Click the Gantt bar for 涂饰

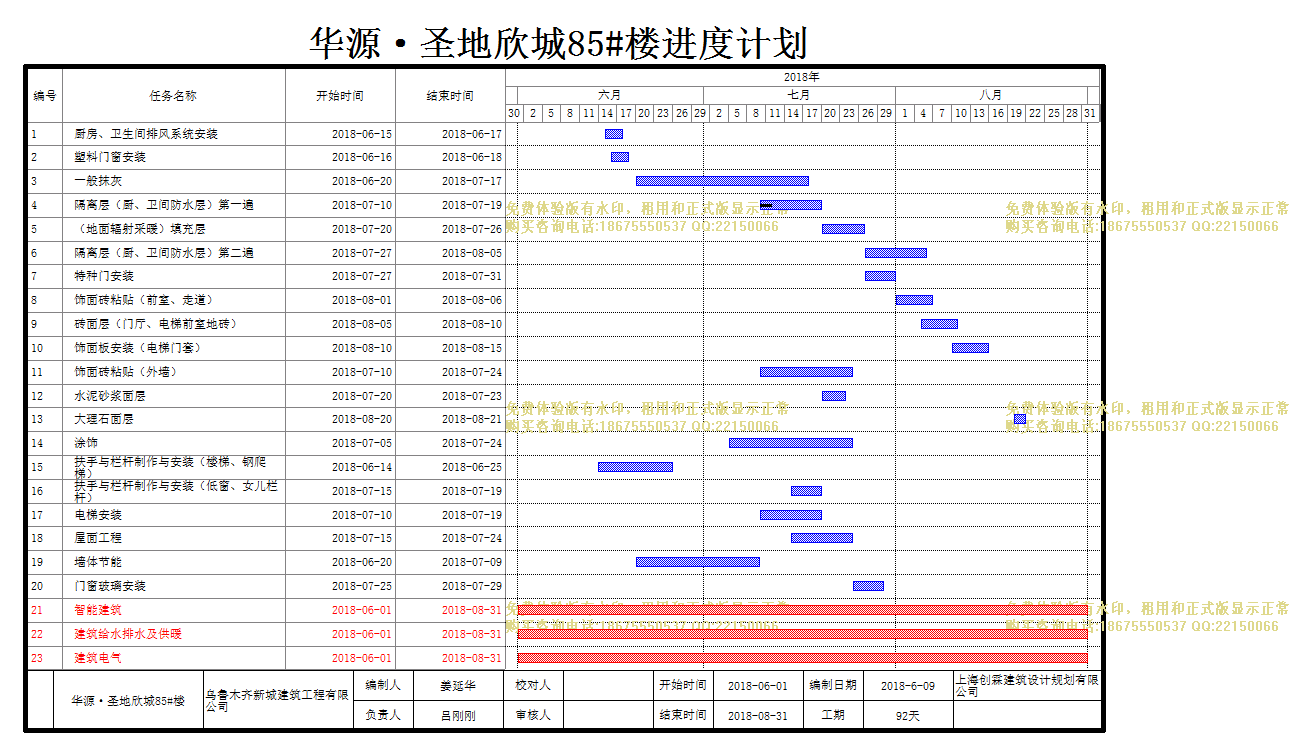[791, 443]
